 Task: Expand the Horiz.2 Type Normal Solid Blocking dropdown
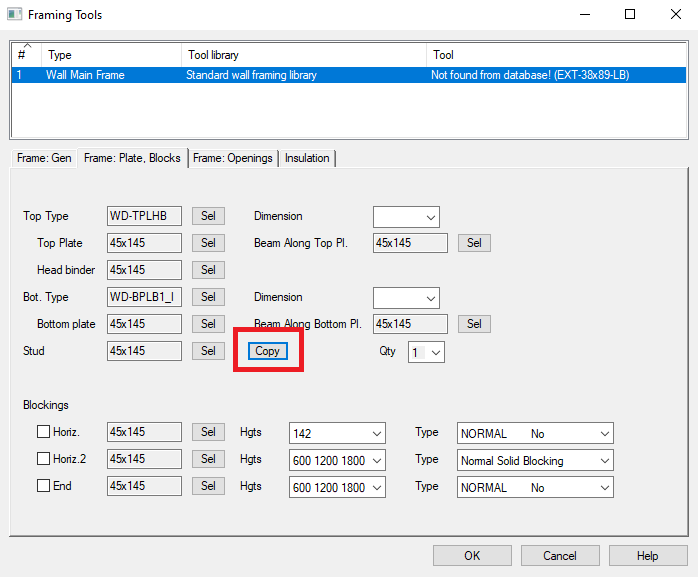coord(535,460)
